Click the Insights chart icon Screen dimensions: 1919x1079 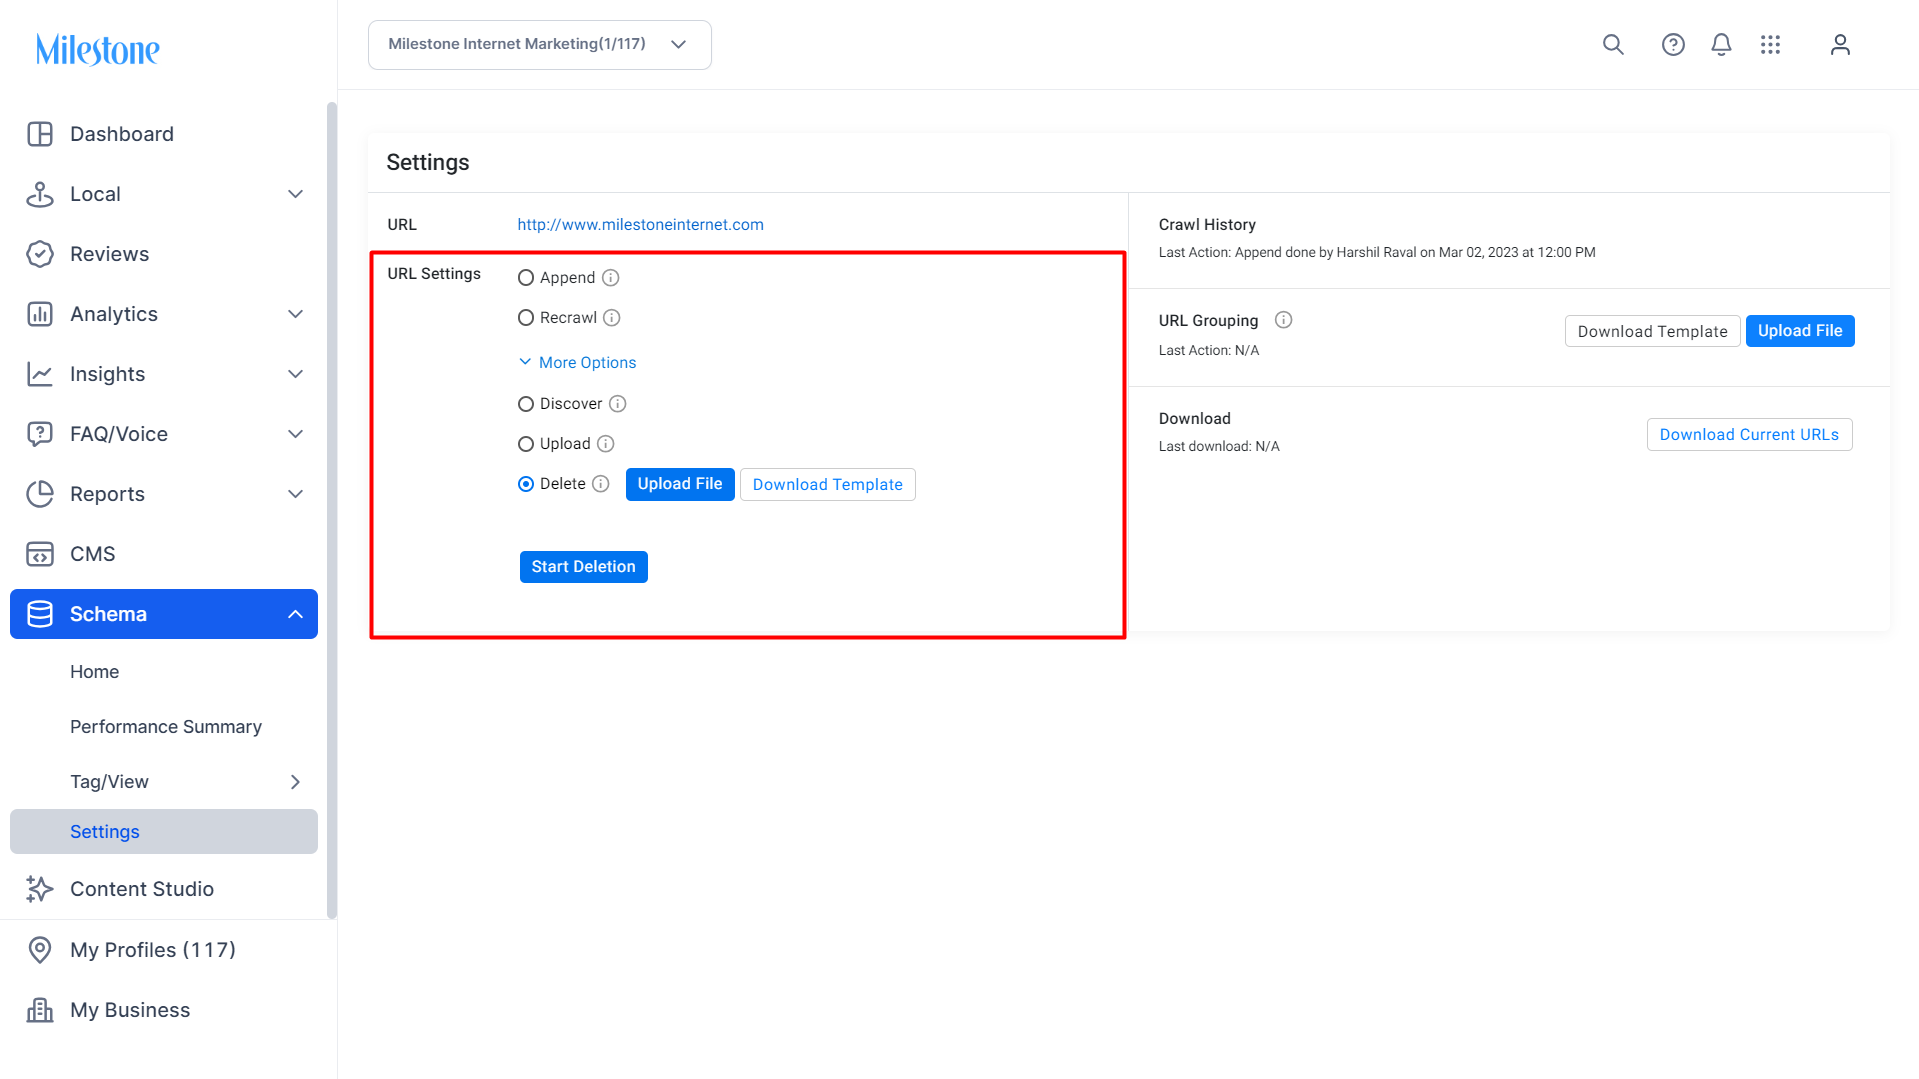tap(40, 374)
